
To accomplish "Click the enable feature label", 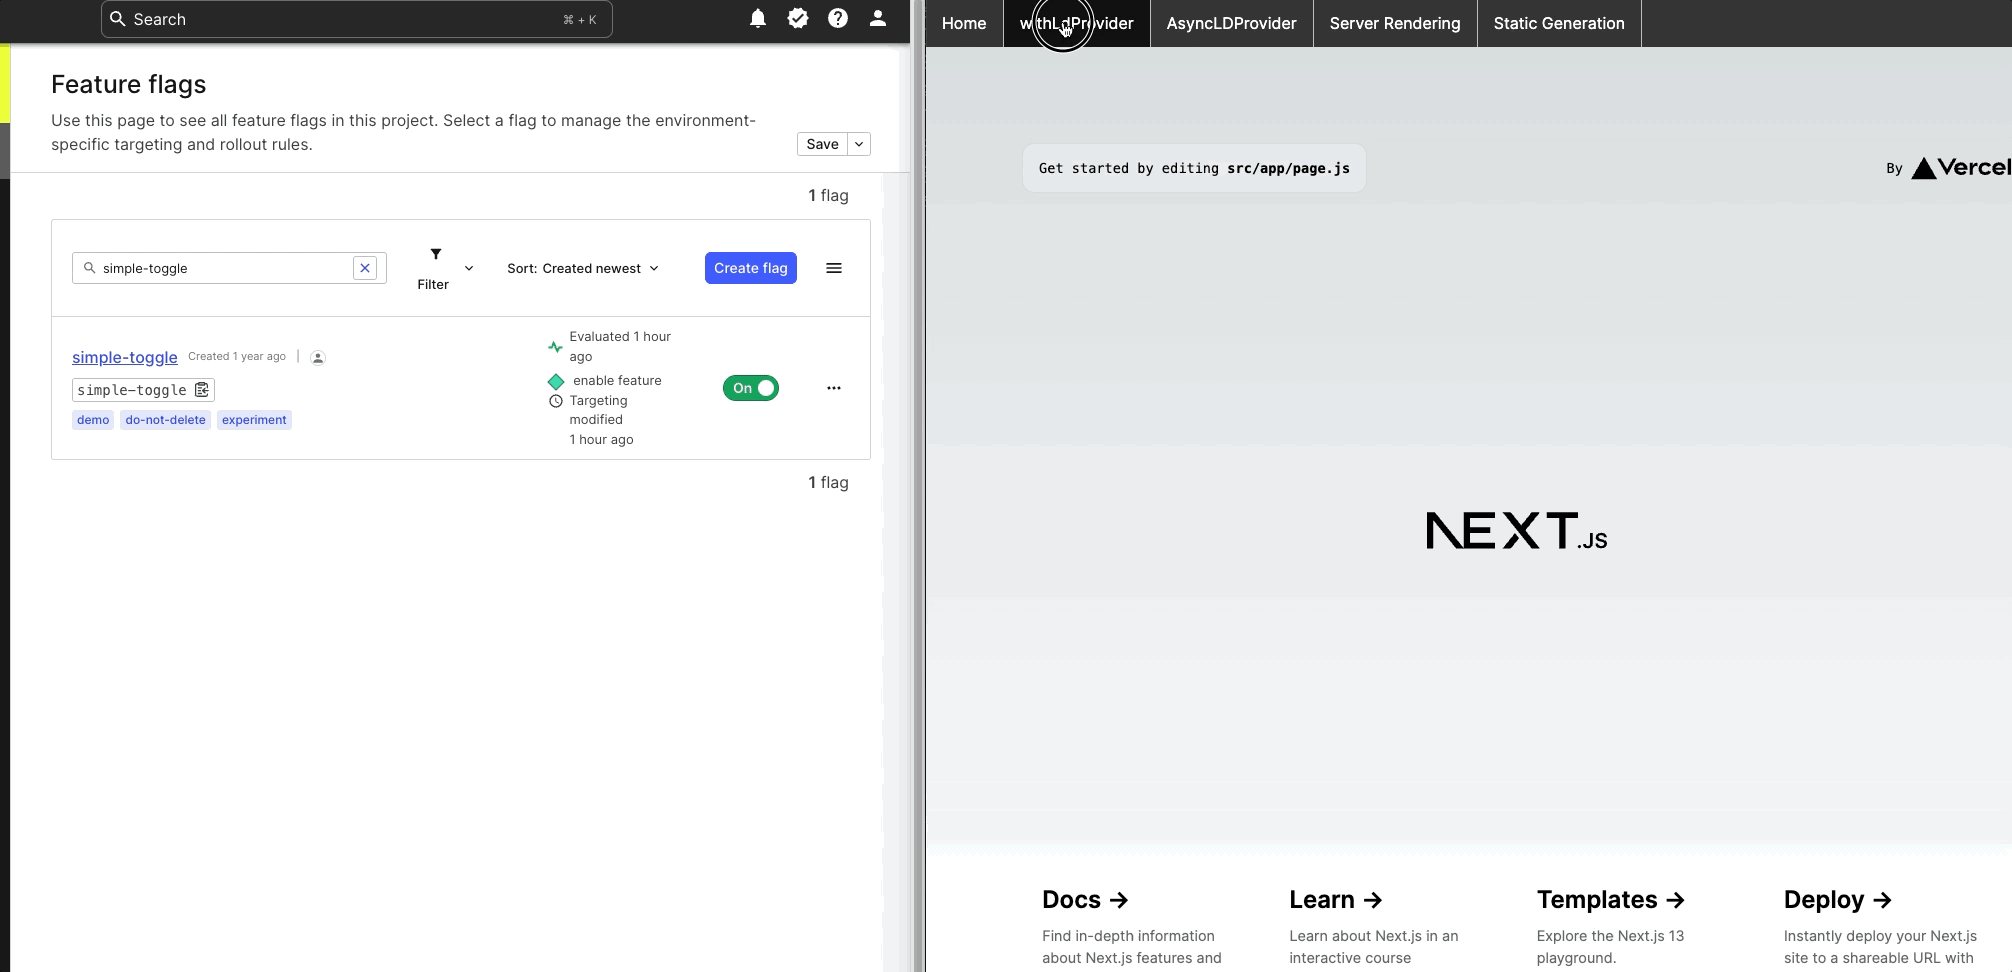I will 617,380.
